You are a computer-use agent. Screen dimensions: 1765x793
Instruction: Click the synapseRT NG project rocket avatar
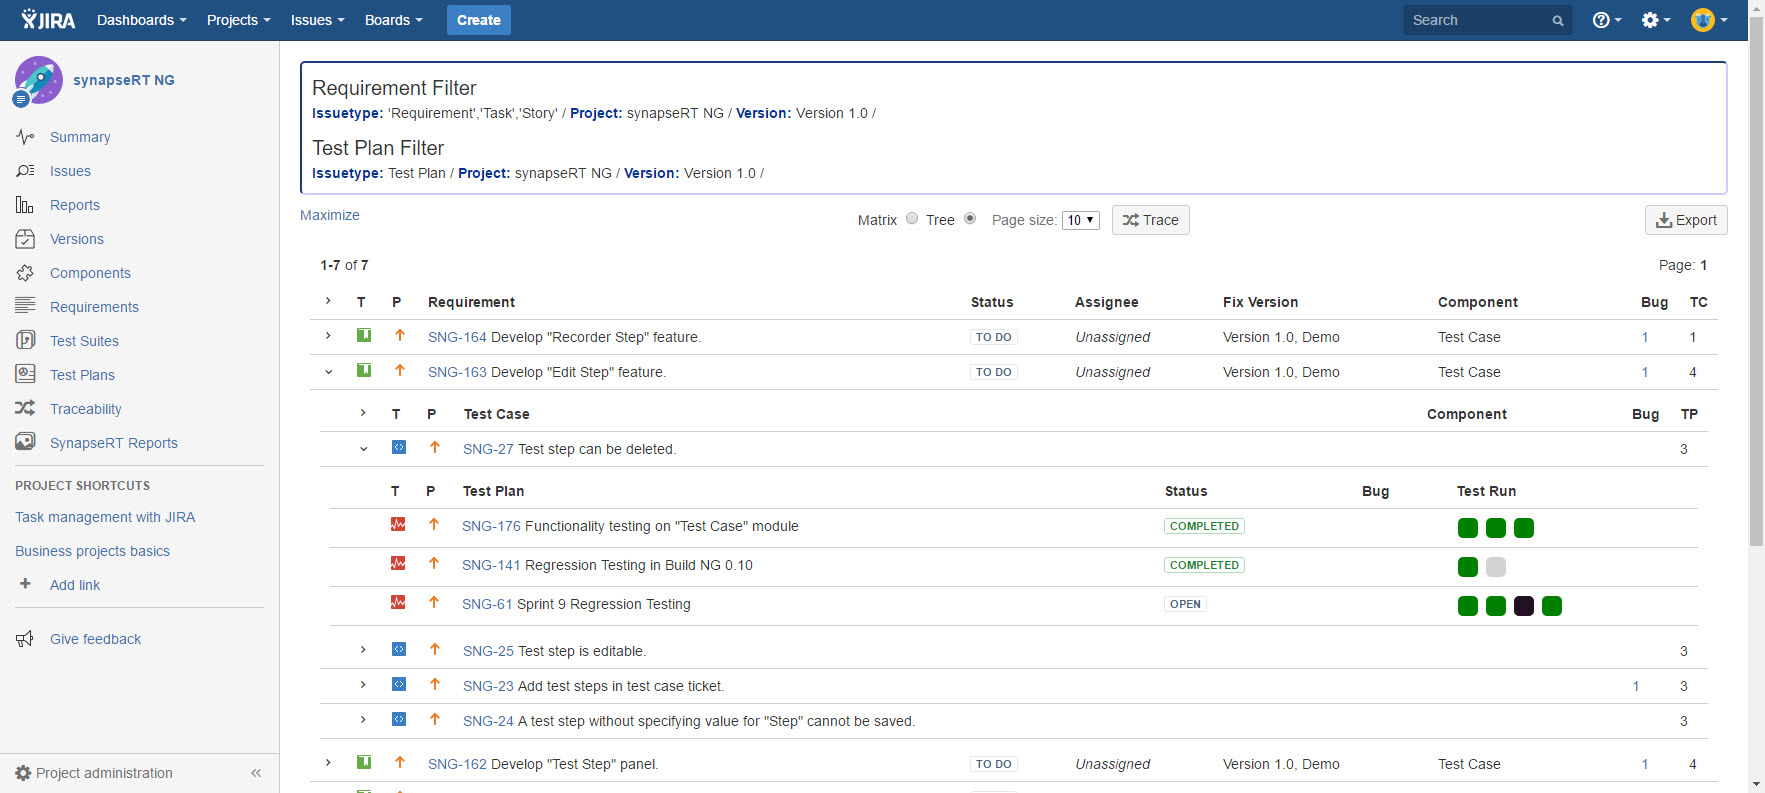[x=38, y=81]
